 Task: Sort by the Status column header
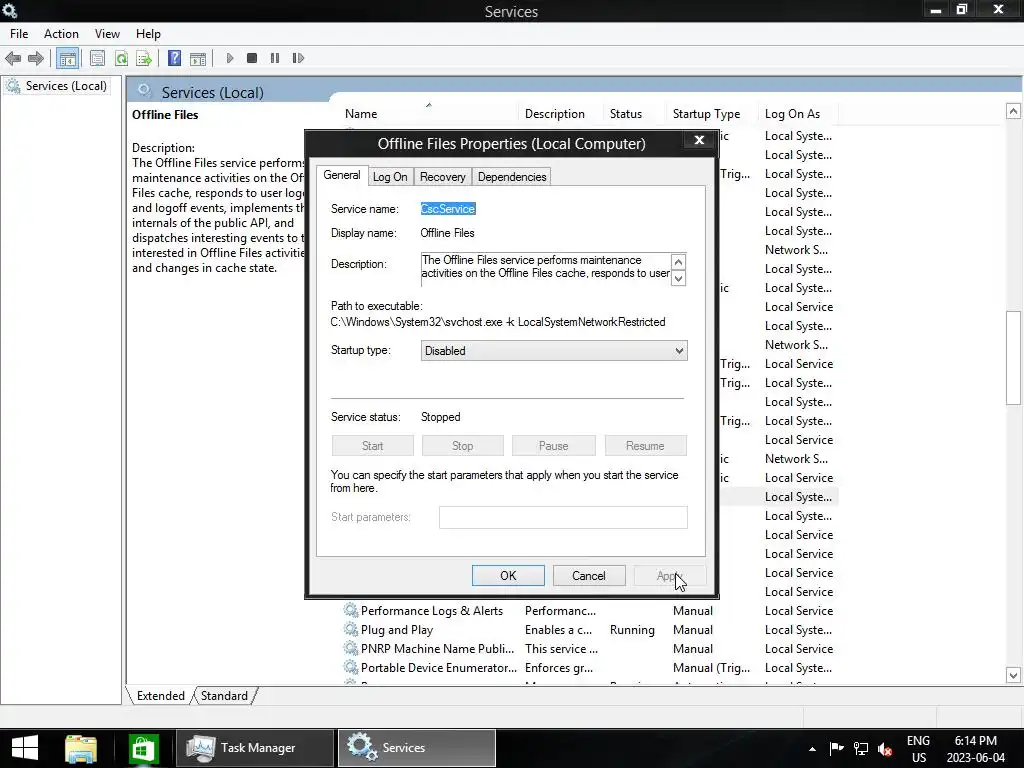[x=633, y=114]
